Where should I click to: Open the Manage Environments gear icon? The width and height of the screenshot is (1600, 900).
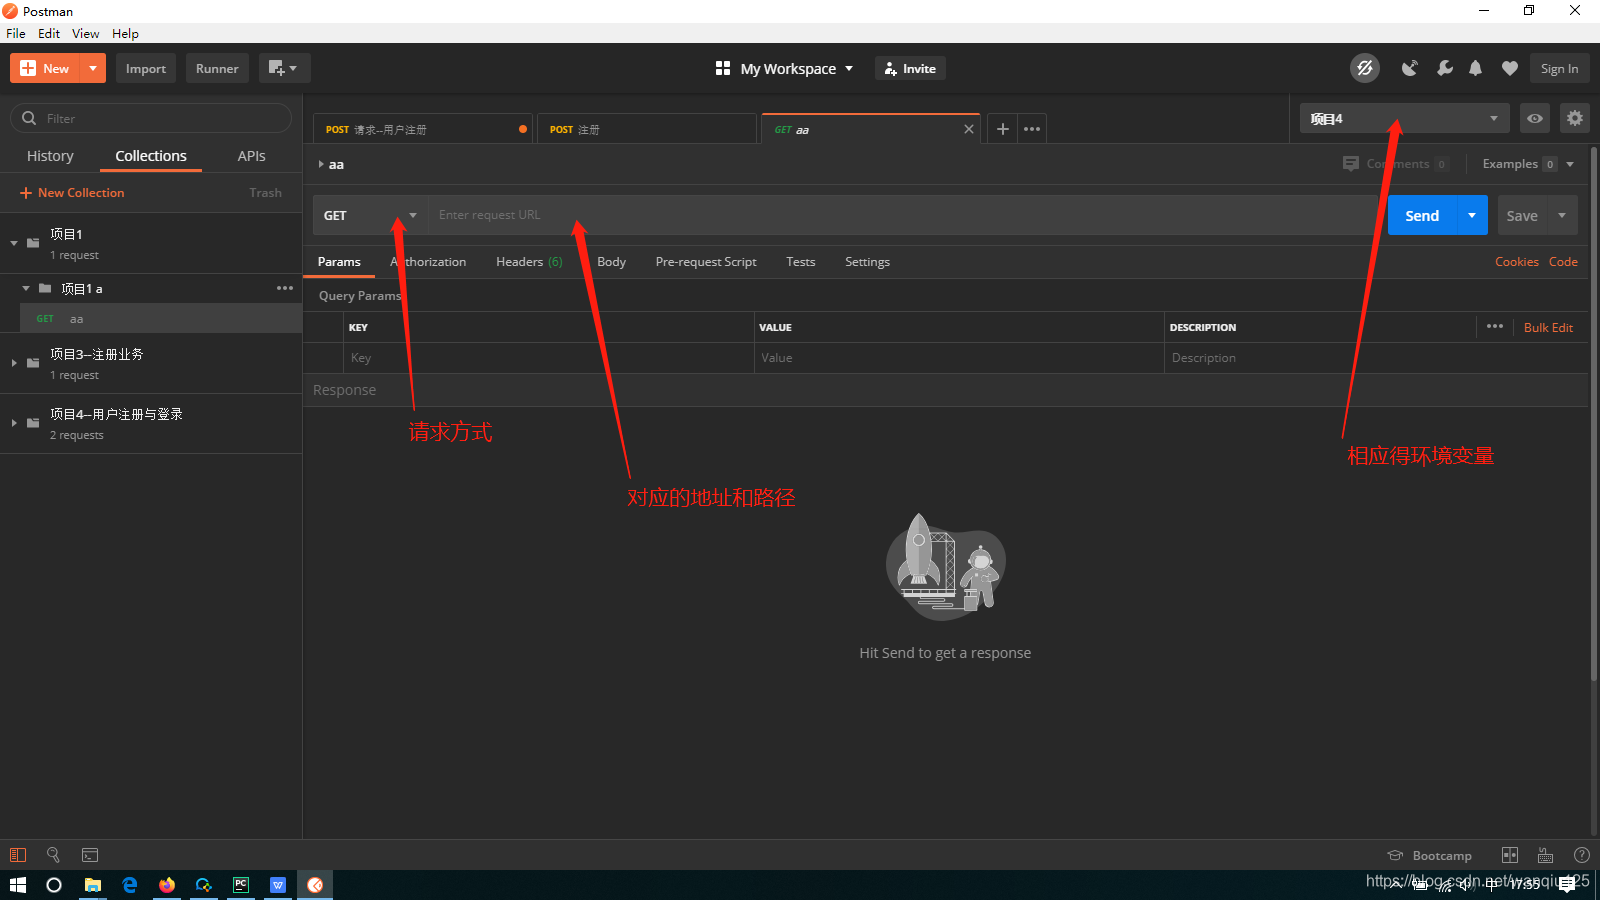[1574, 118]
